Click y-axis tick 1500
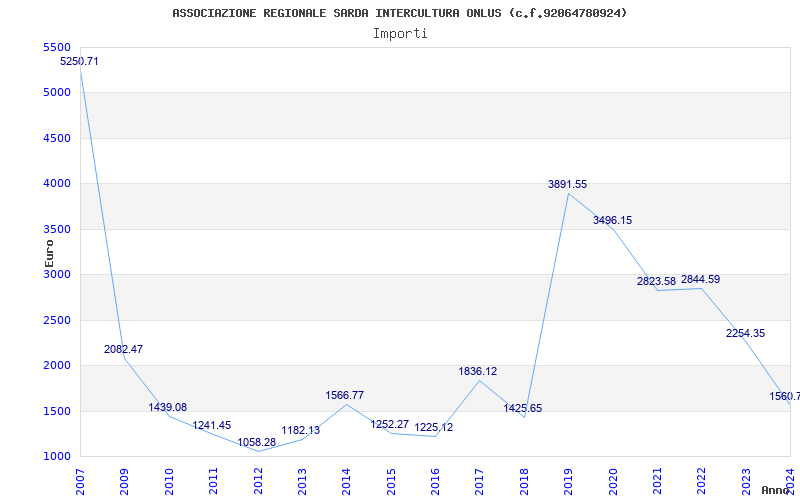The width and height of the screenshot is (800, 500). point(57,411)
